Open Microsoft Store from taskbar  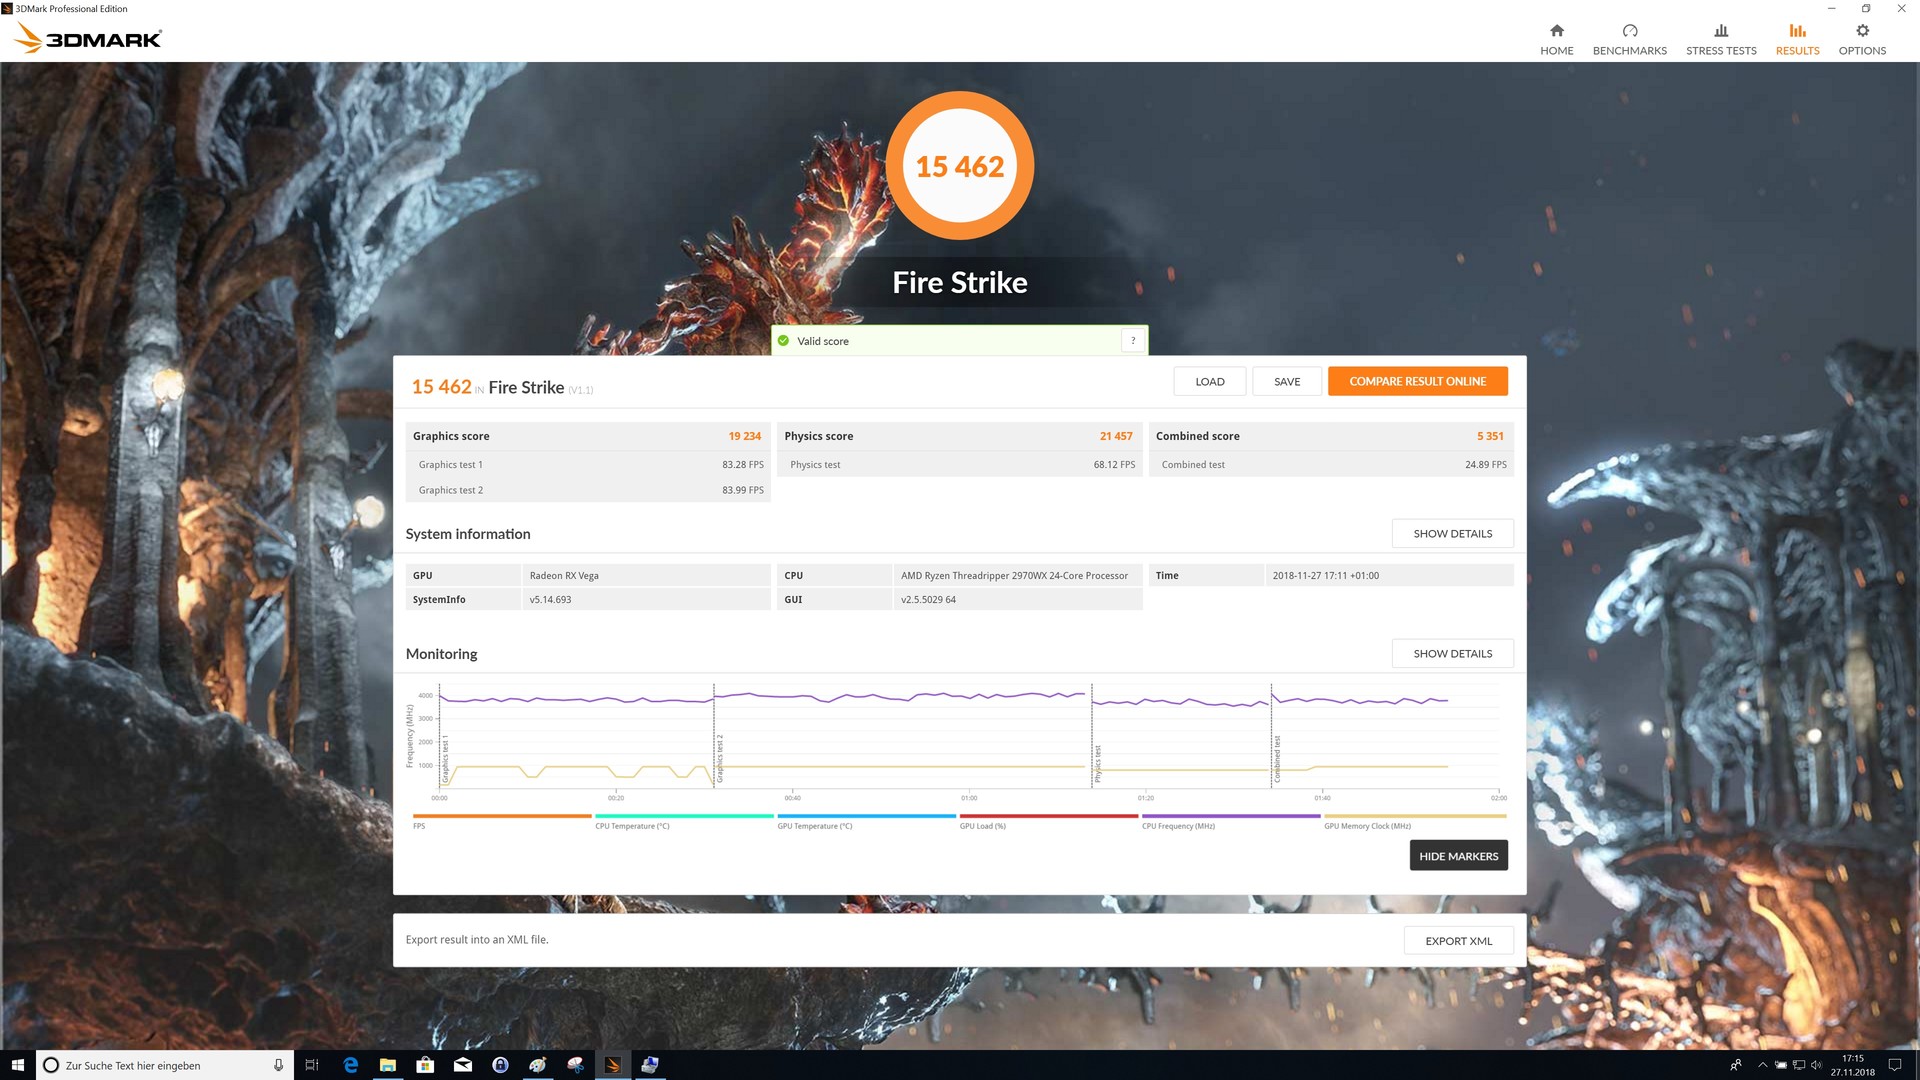(425, 1065)
